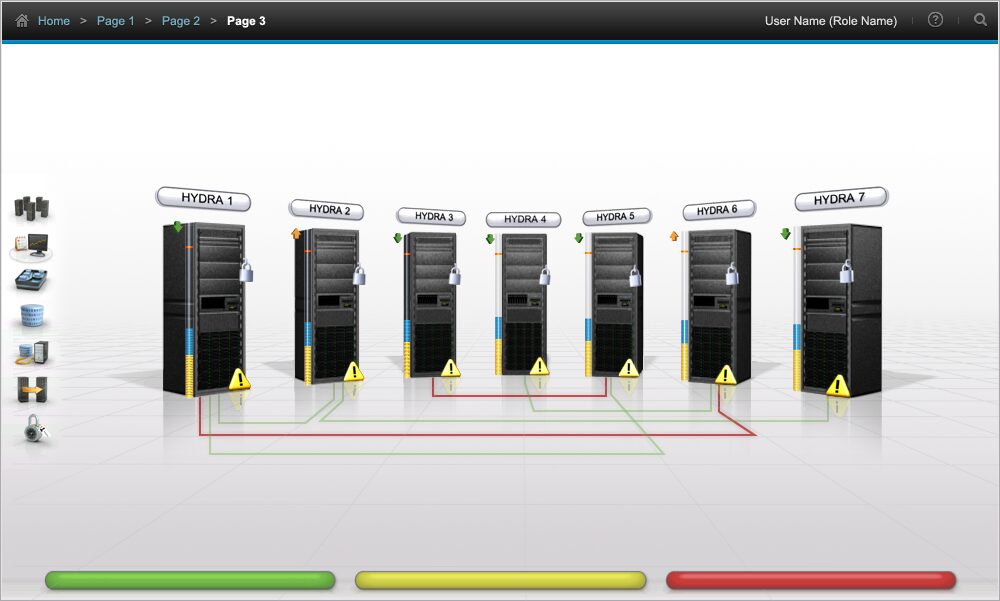Open the help question mark icon
This screenshot has width=1000, height=601.
(935, 20)
